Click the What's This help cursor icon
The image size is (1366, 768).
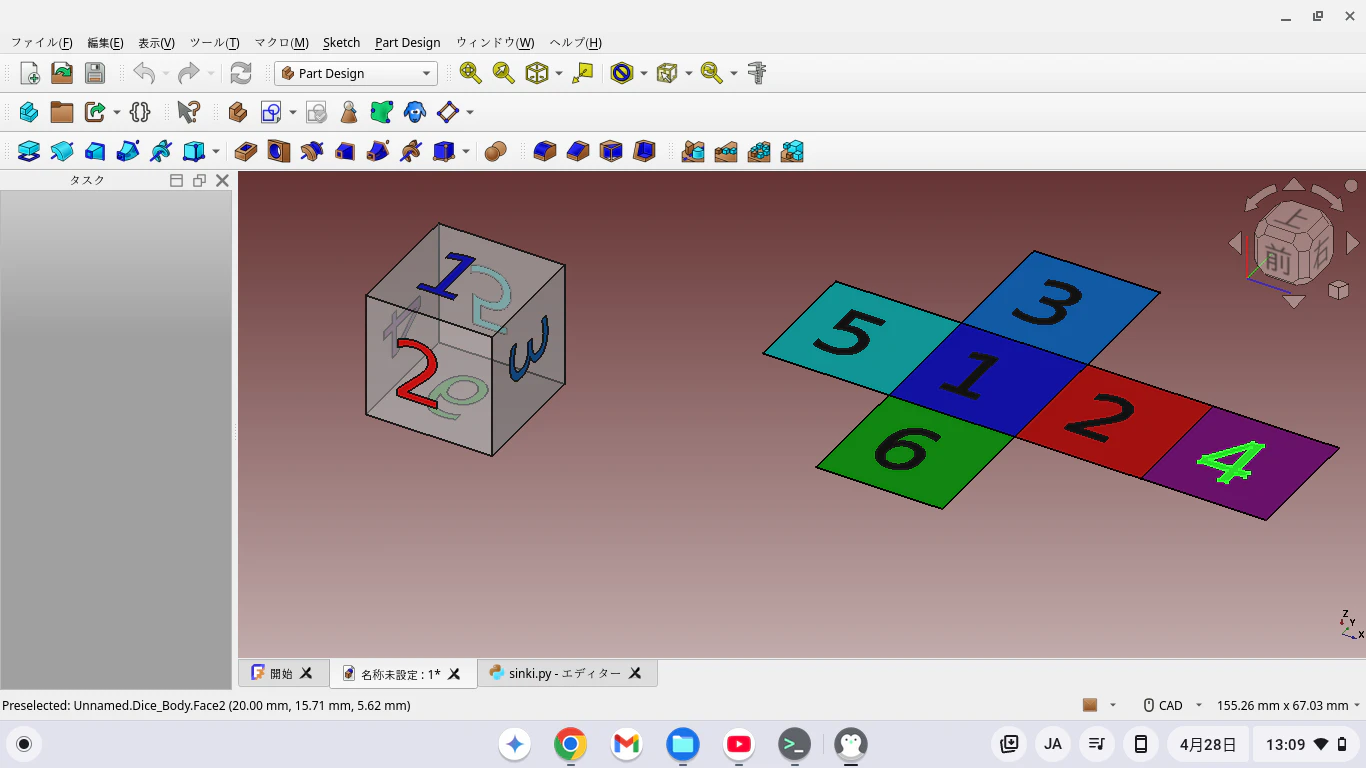(188, 112)
